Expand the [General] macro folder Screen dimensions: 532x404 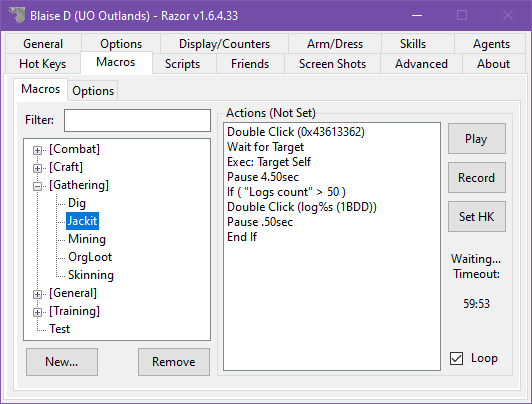[x=37, y=294]
